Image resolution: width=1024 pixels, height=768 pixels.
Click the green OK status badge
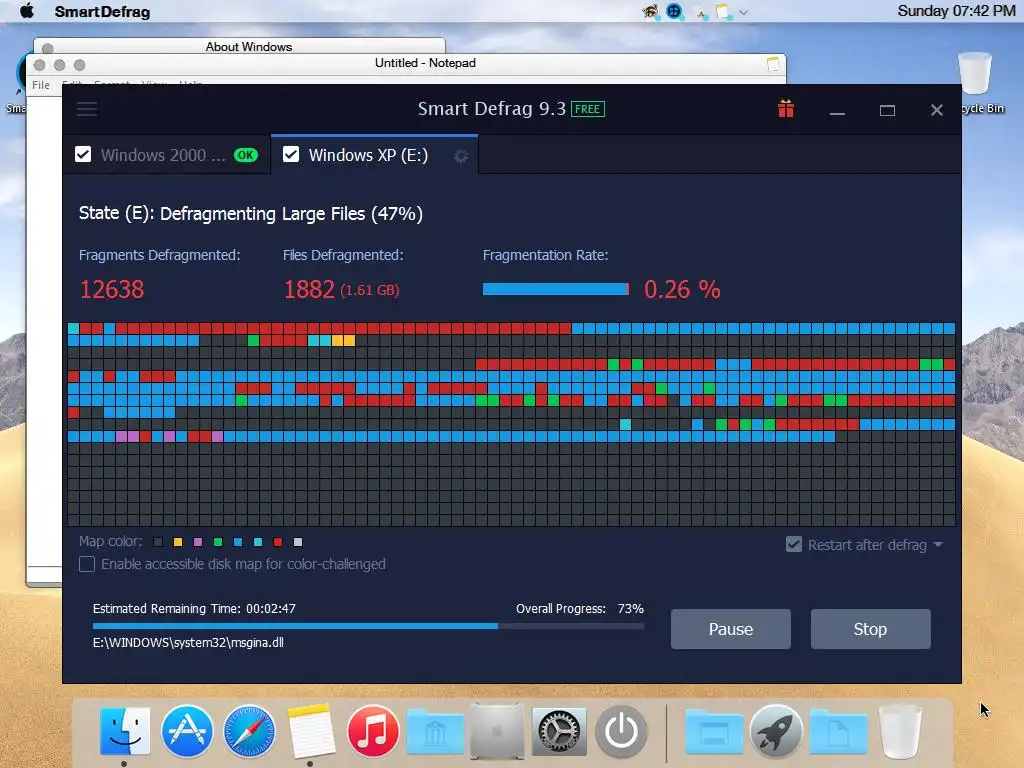(246, 155)
